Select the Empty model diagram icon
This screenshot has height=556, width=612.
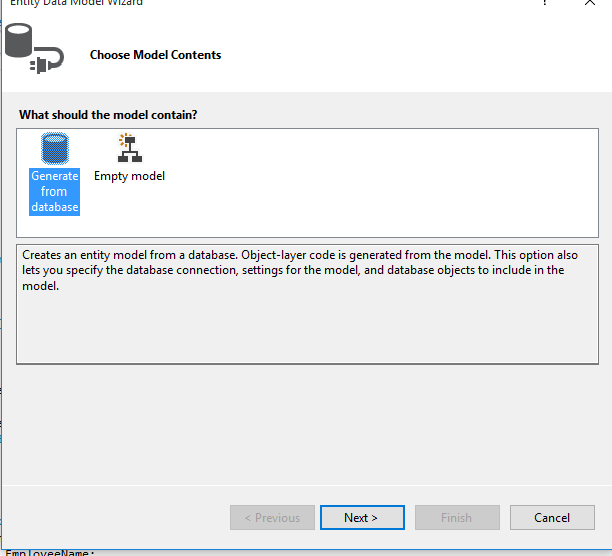coord(129,148)
